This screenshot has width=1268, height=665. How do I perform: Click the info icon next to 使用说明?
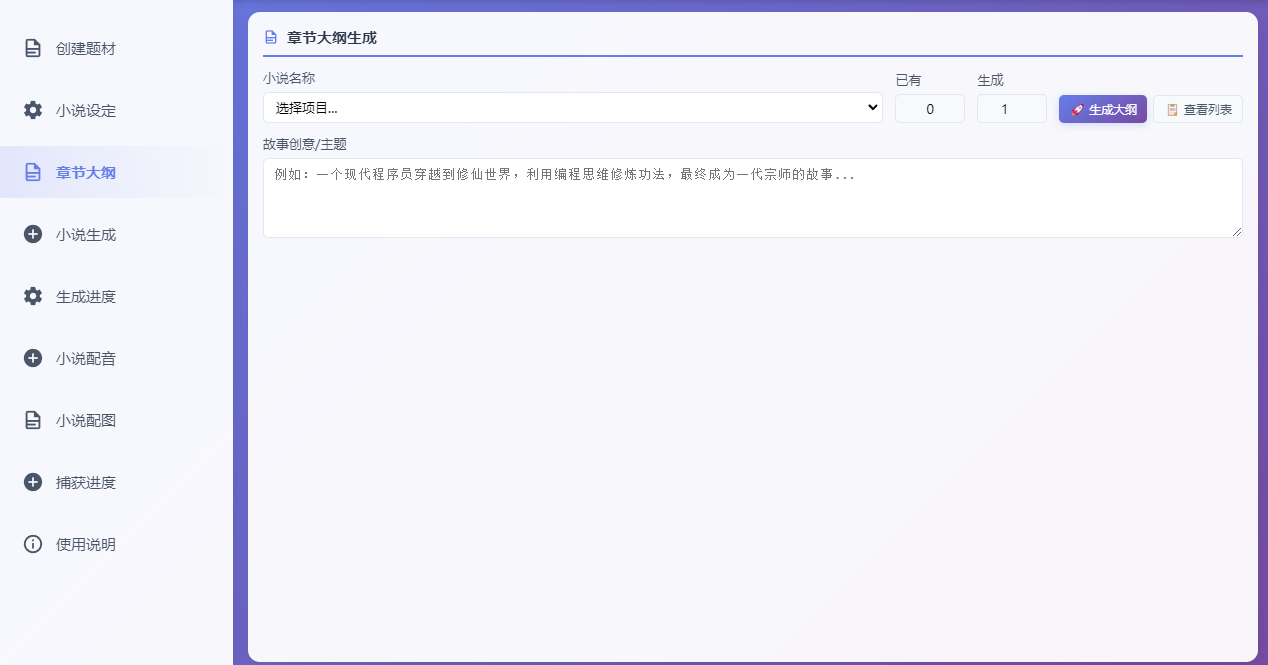[33, 544]
